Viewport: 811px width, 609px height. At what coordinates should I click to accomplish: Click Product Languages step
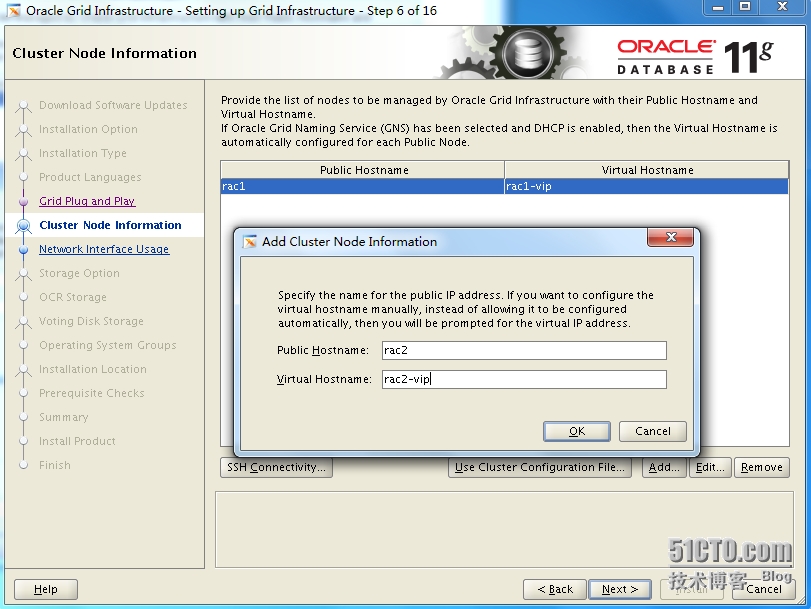[x=90, y=177]
